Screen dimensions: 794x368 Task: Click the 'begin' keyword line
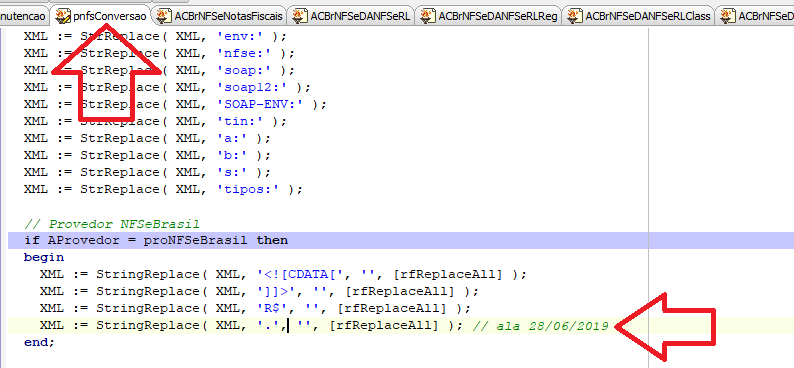pyautogui.click(x=44, y=257)
